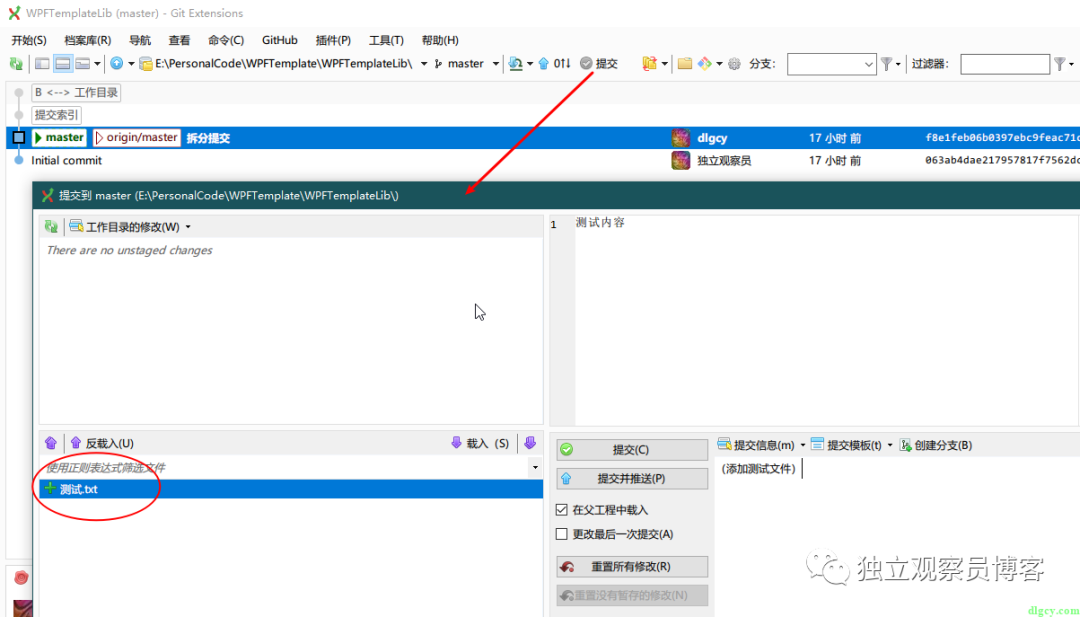The image size is (1080, 617).
Task: Click the 提交并推送(P) button
Action: (x=632, y=478)
